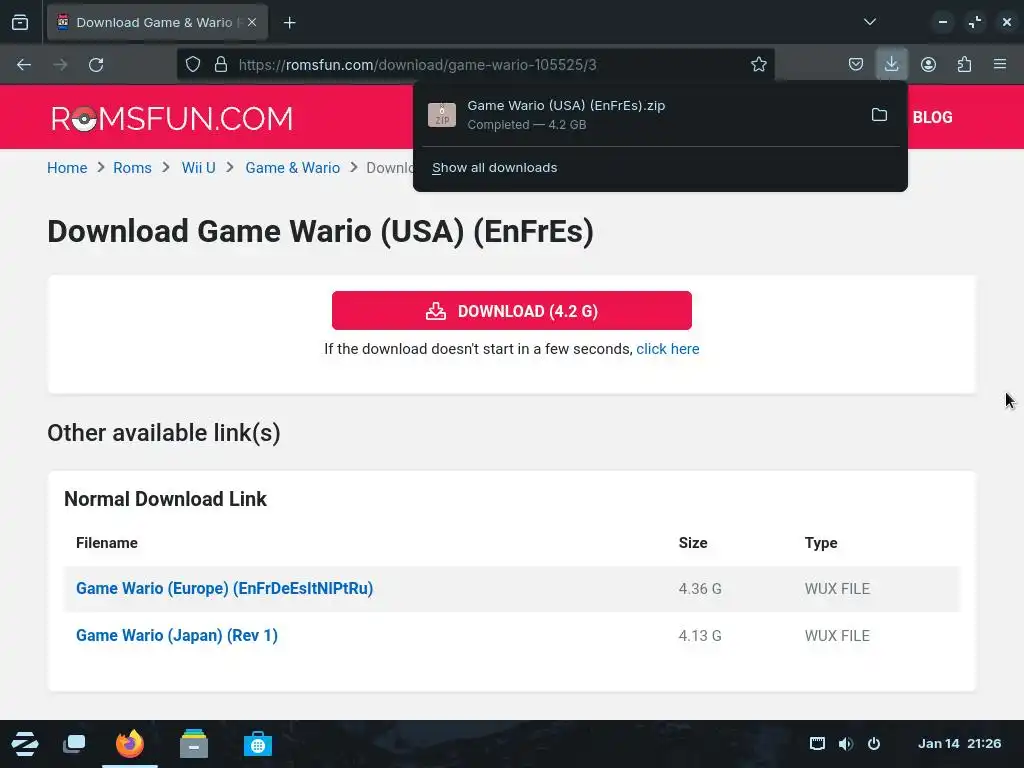This screenshot has width=1024, height=768.
Task: Open tracking protection shield icon
Action: 193,65
